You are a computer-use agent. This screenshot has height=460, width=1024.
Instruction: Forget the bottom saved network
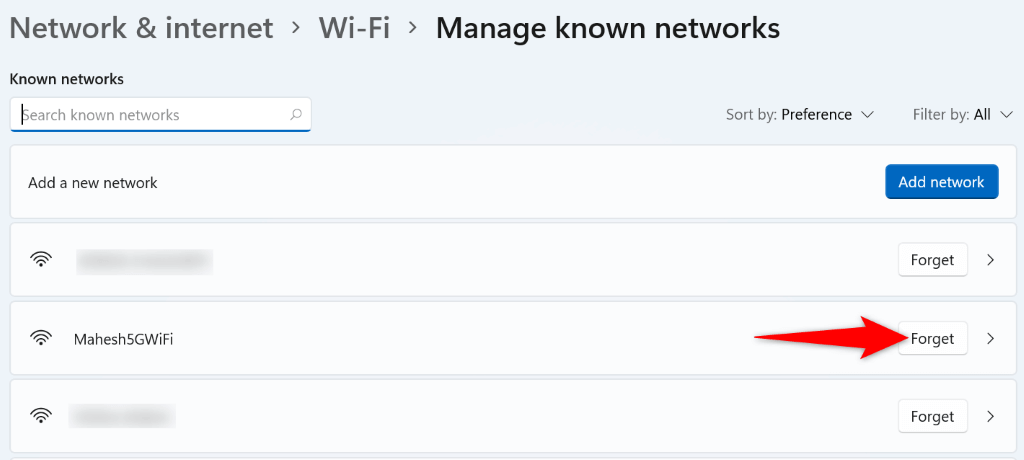(932, 416)
